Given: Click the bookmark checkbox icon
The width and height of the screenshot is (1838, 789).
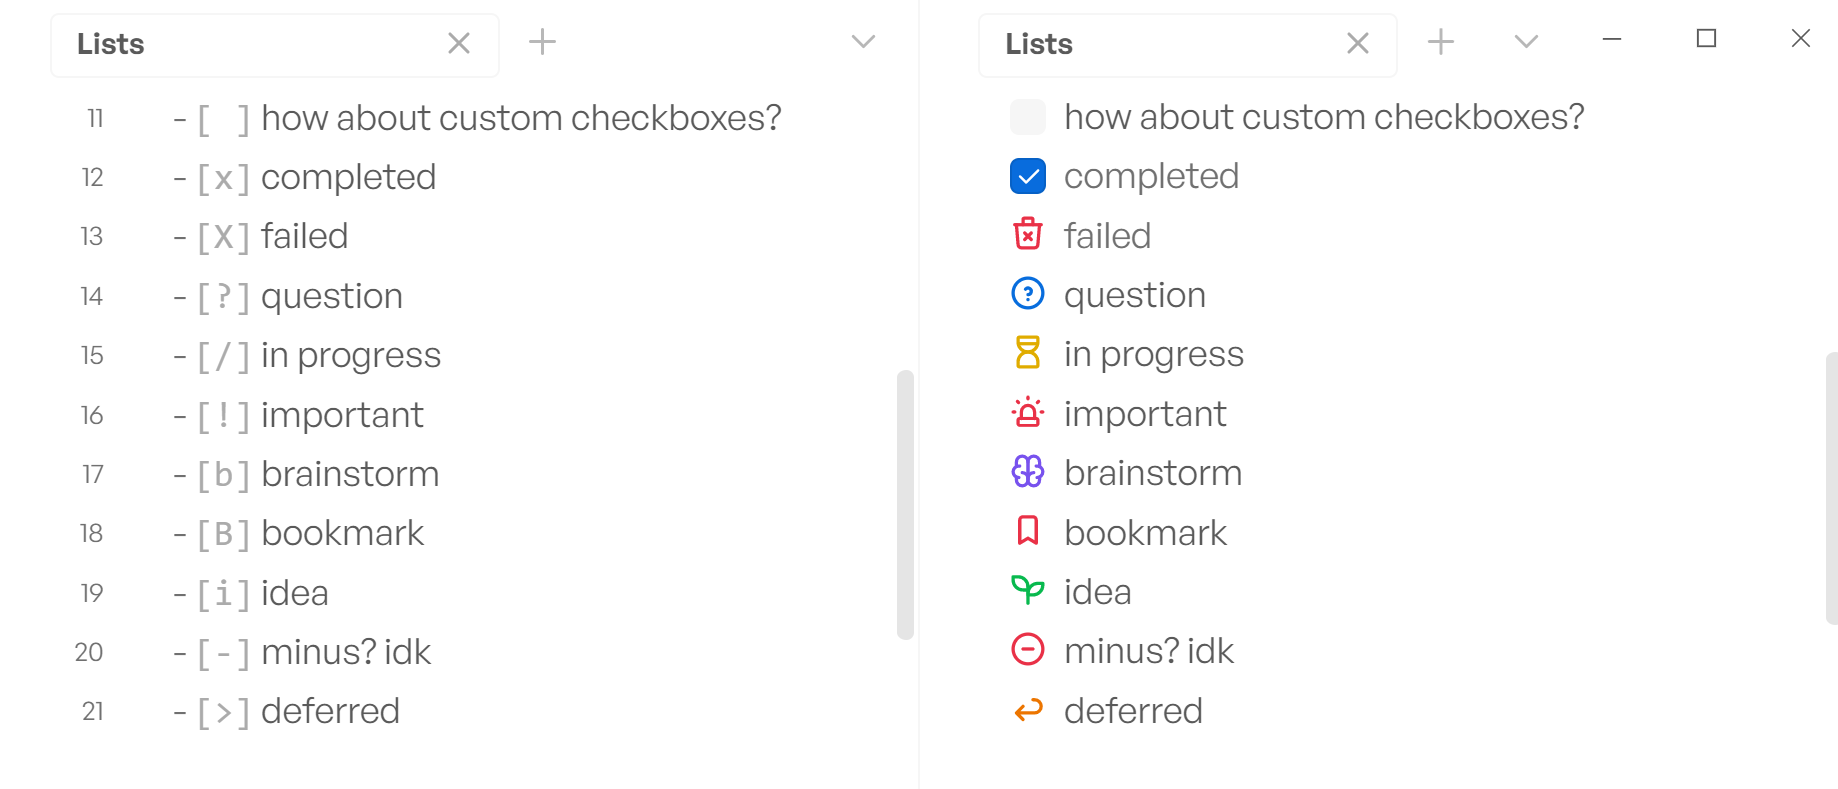Looking at the screenshot, I should 1028,531.
